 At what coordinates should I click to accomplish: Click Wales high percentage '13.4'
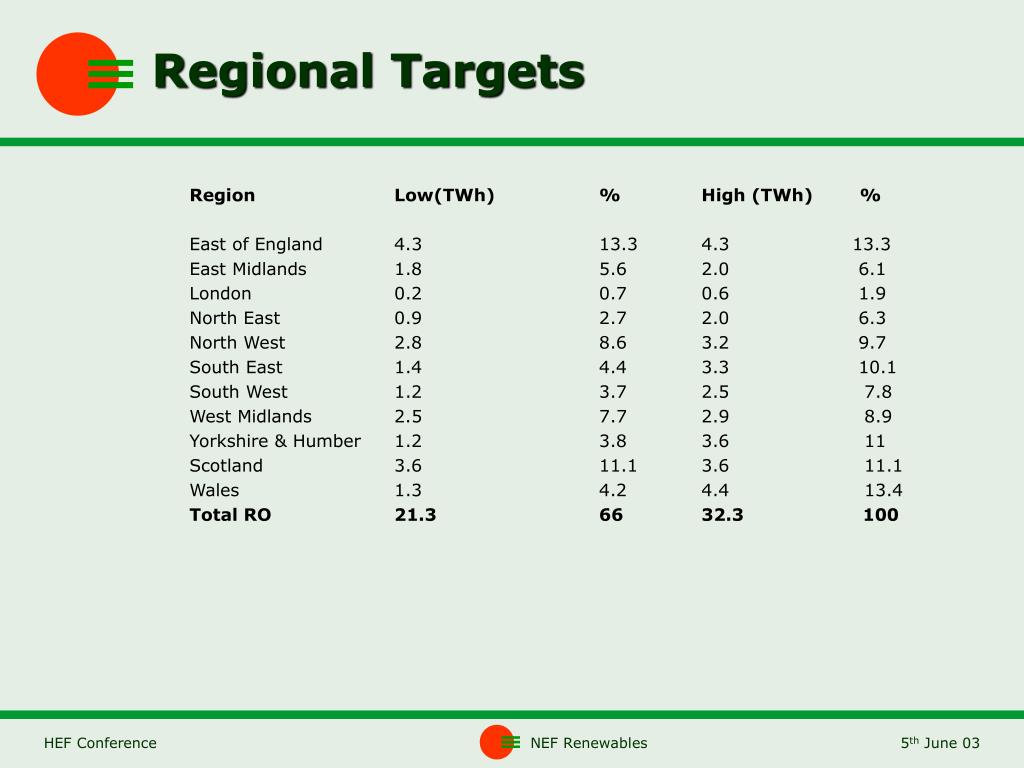click(x=883, y=490)
